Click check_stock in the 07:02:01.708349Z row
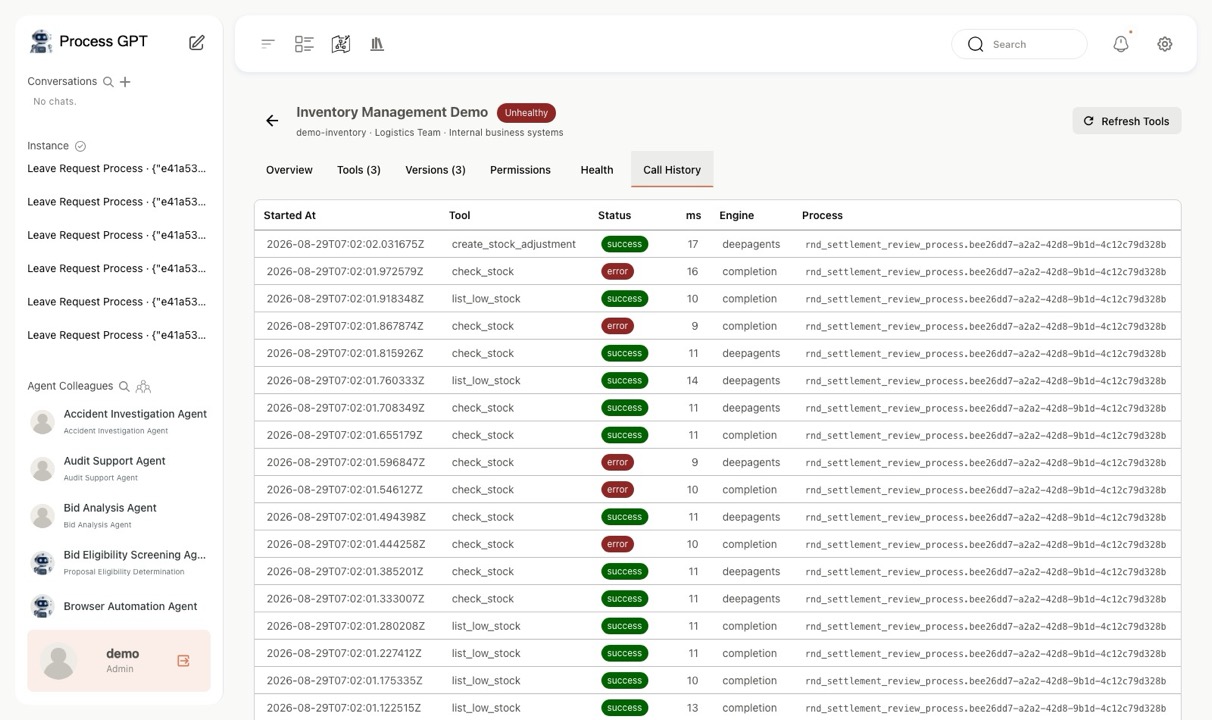1212x720 pixels. pyautogui.click(x=483, y=408)
